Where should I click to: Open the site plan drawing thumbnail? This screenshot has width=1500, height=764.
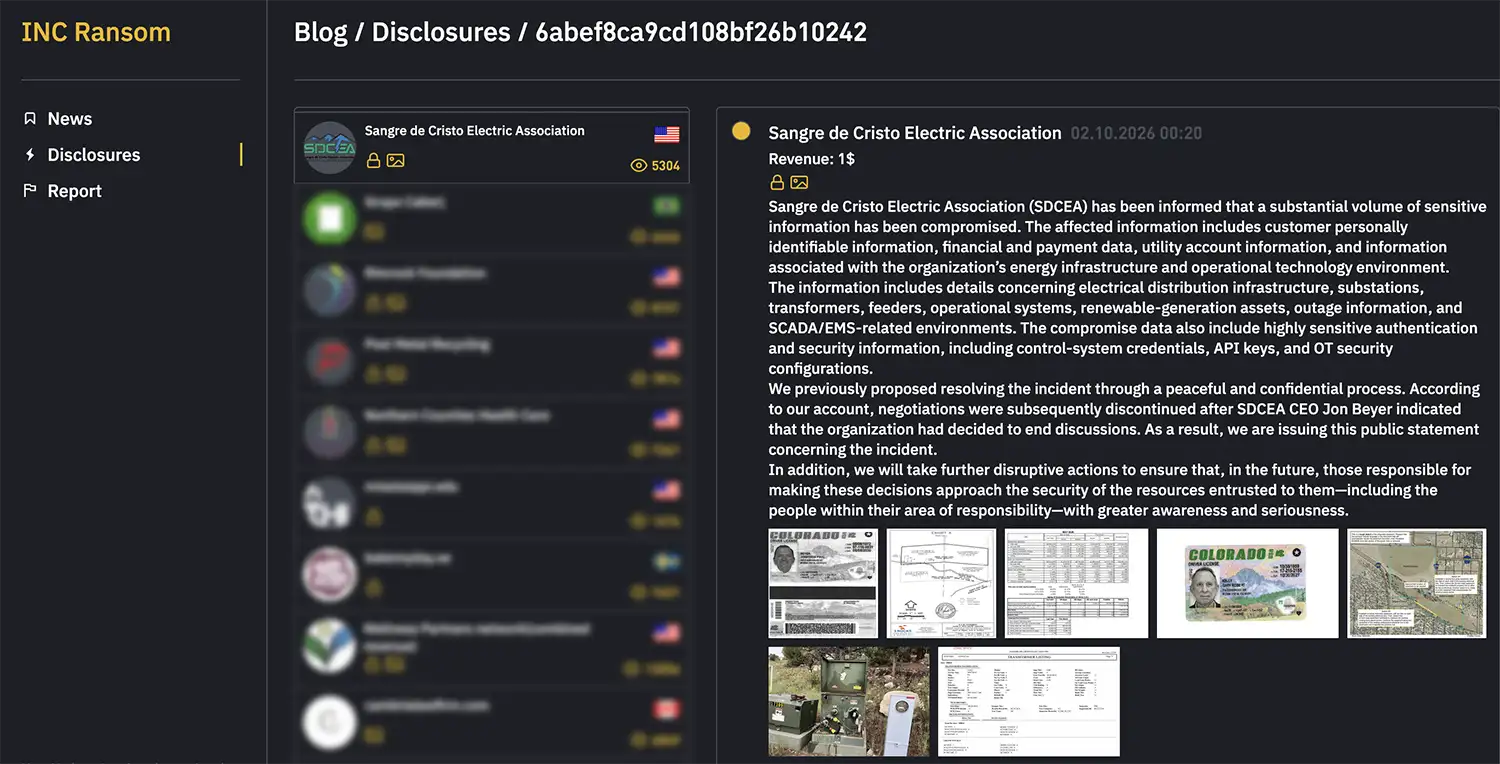(942, 583)
